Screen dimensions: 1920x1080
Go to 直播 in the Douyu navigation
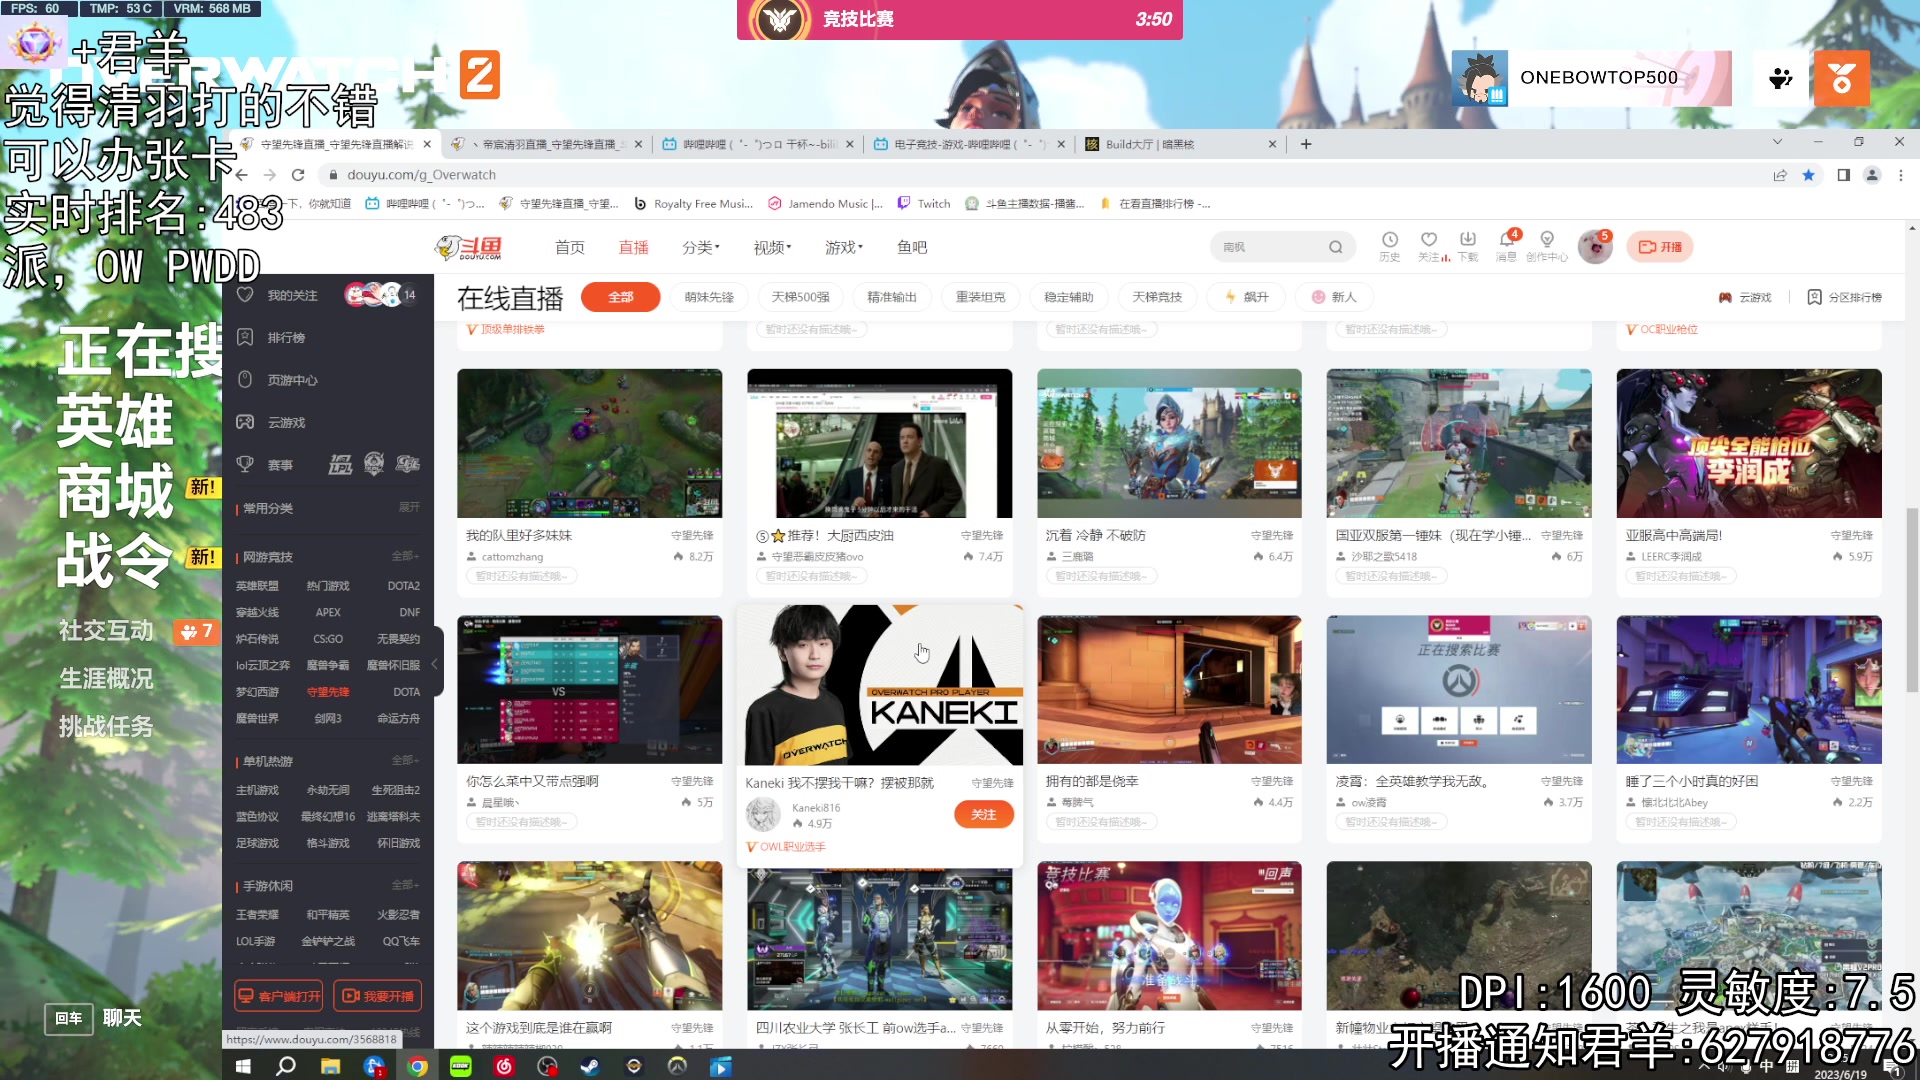click(633, 247)
